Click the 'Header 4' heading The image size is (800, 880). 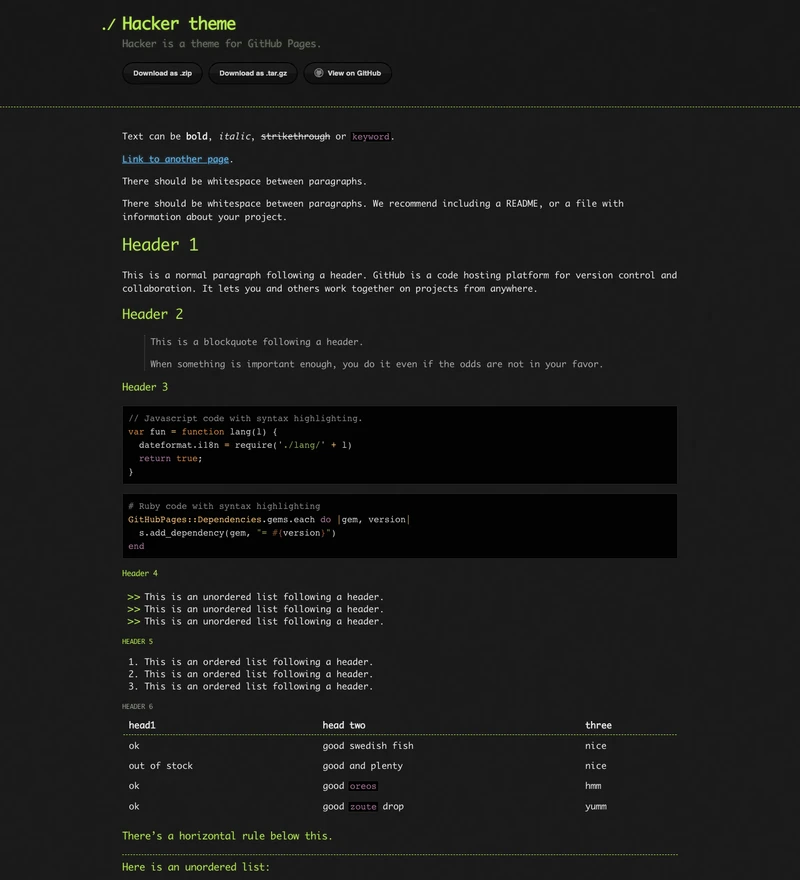click(140, 573)
